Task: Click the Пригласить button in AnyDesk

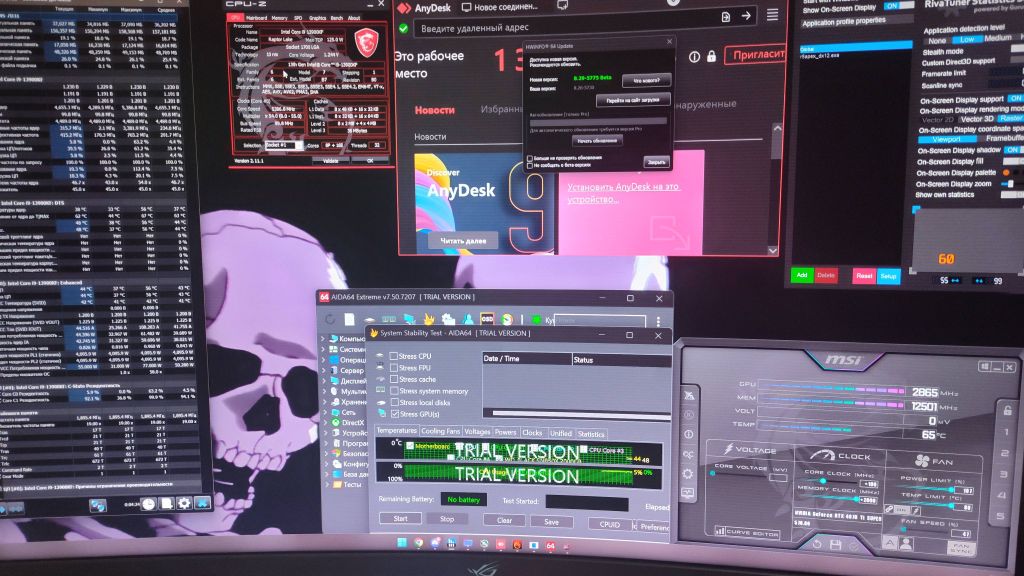Action: coord(755,55)
